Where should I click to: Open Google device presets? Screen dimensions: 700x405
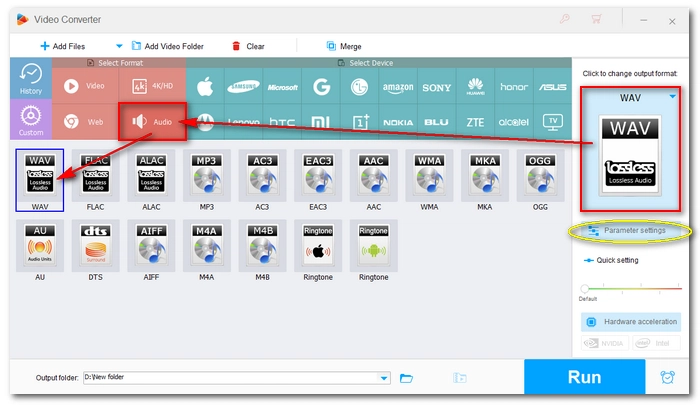pos(321,87)
